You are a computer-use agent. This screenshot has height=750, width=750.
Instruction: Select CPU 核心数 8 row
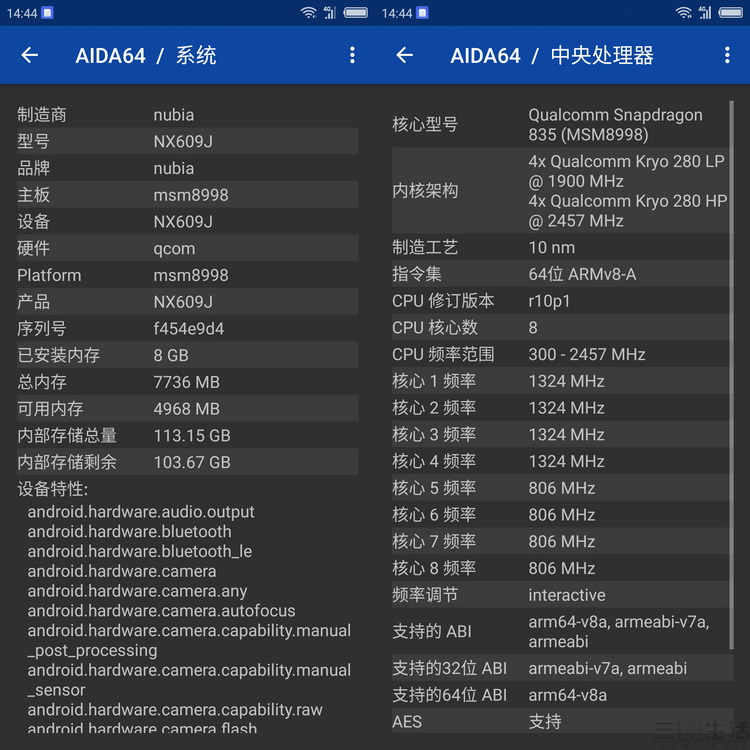point(562,328)
